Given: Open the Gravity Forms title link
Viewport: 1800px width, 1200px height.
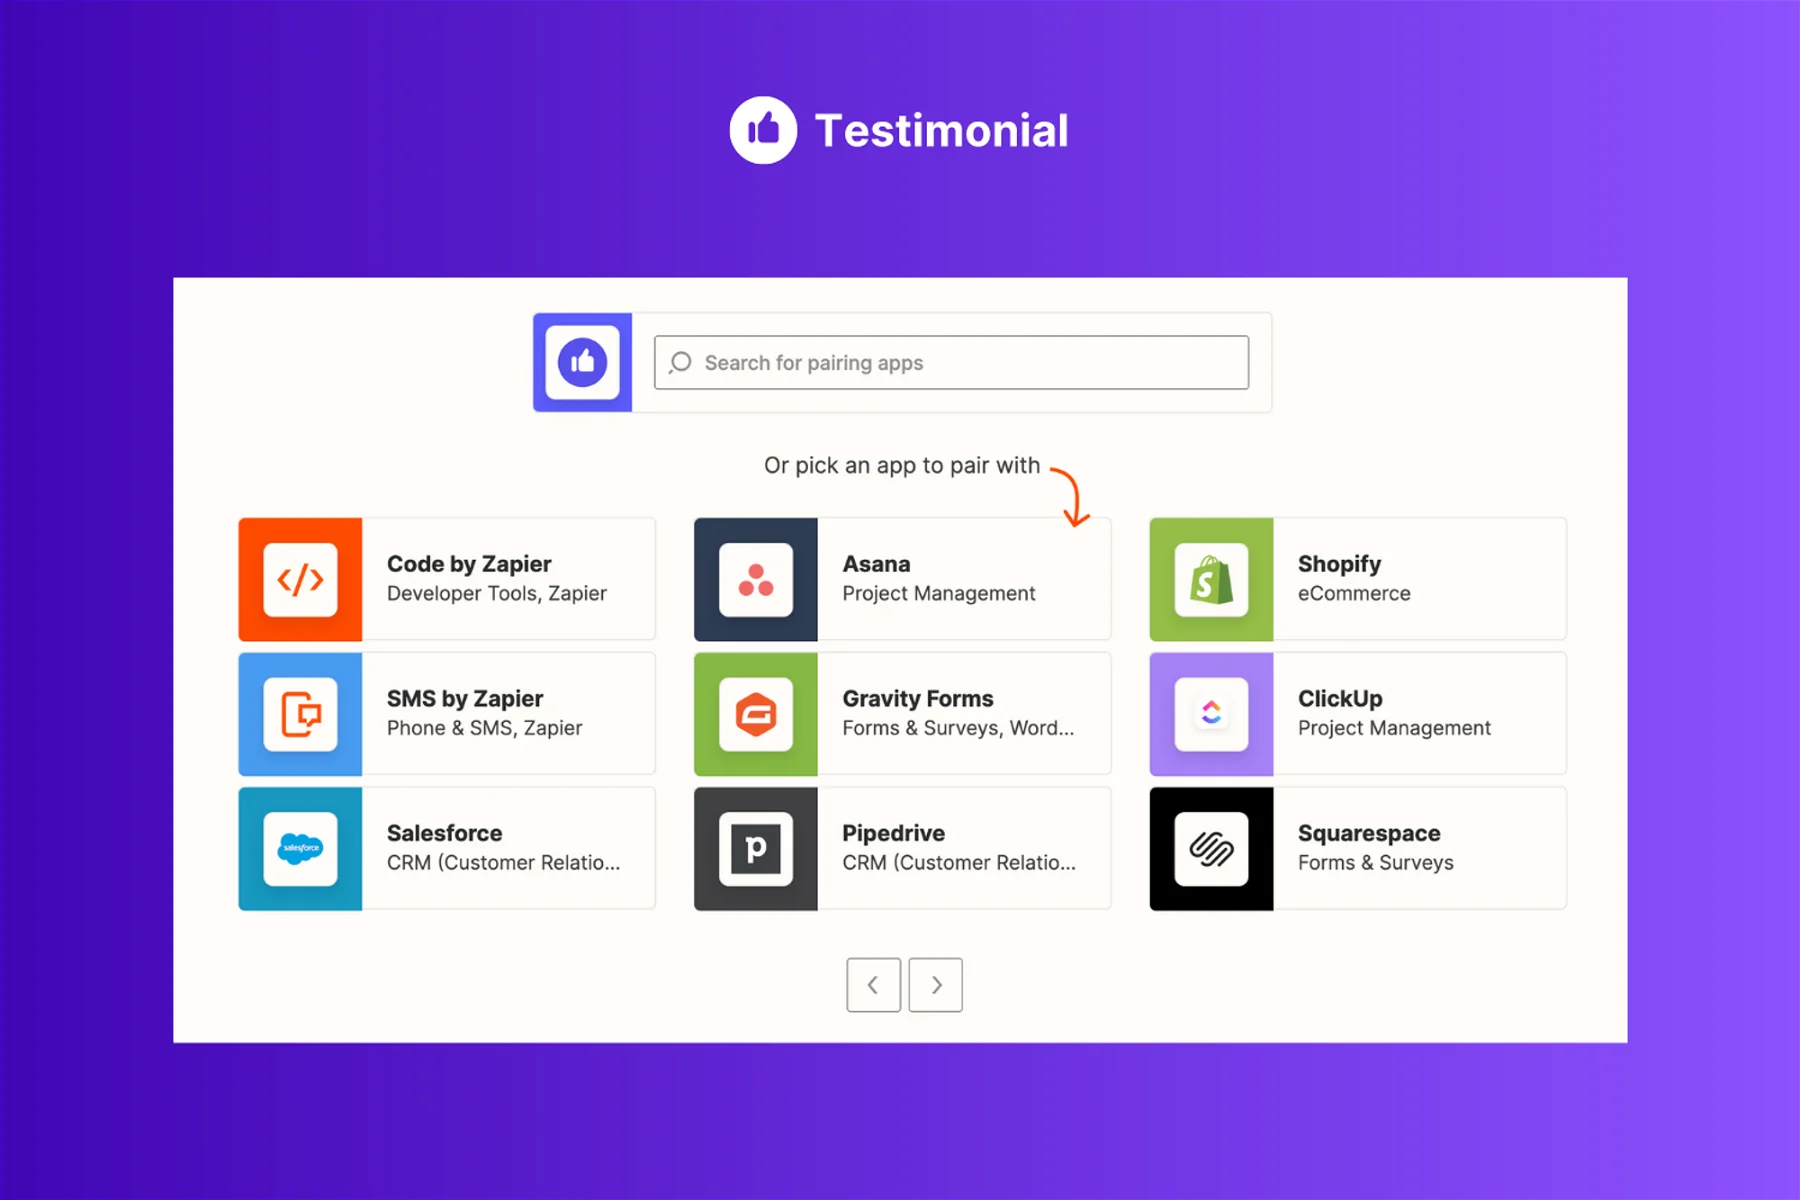Looking at the screenshot, I should tap(918, 698).
